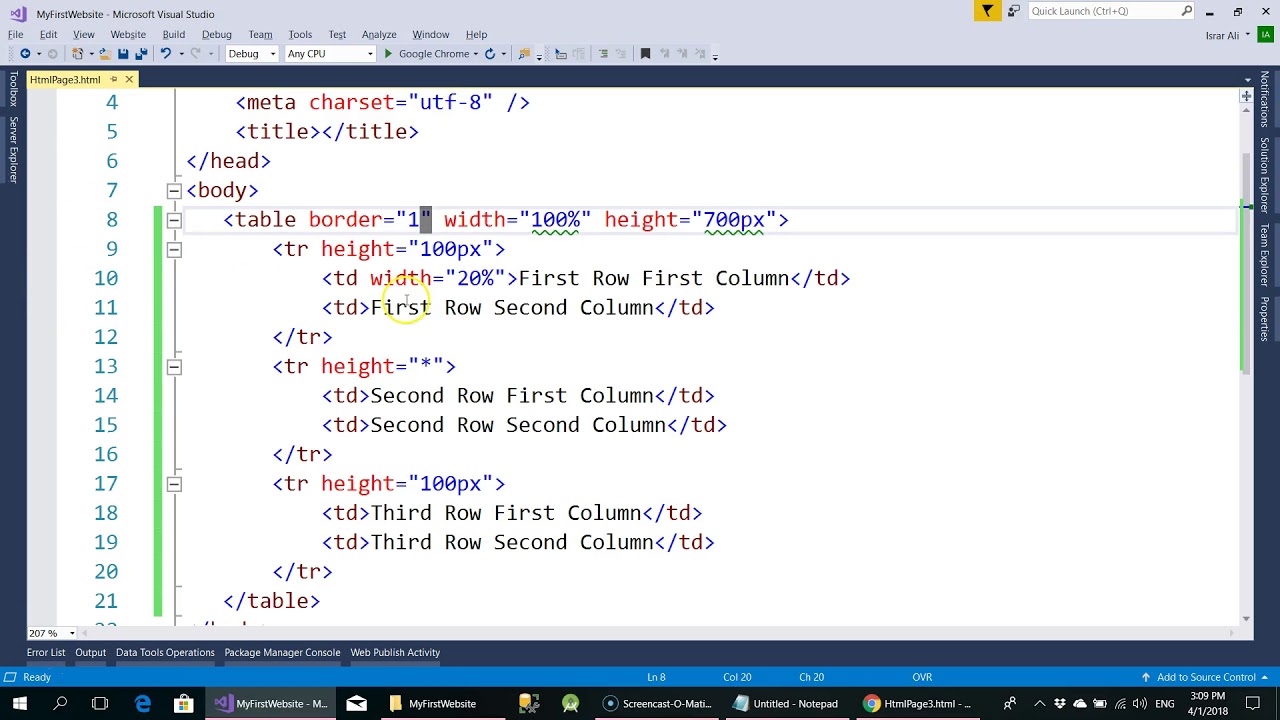Collapse the tr block on line 13

pos(174,367)
